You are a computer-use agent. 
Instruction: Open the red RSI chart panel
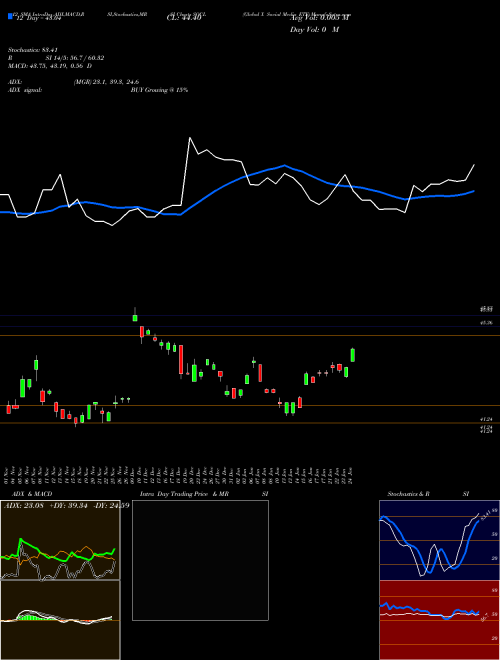click(439, 620)
